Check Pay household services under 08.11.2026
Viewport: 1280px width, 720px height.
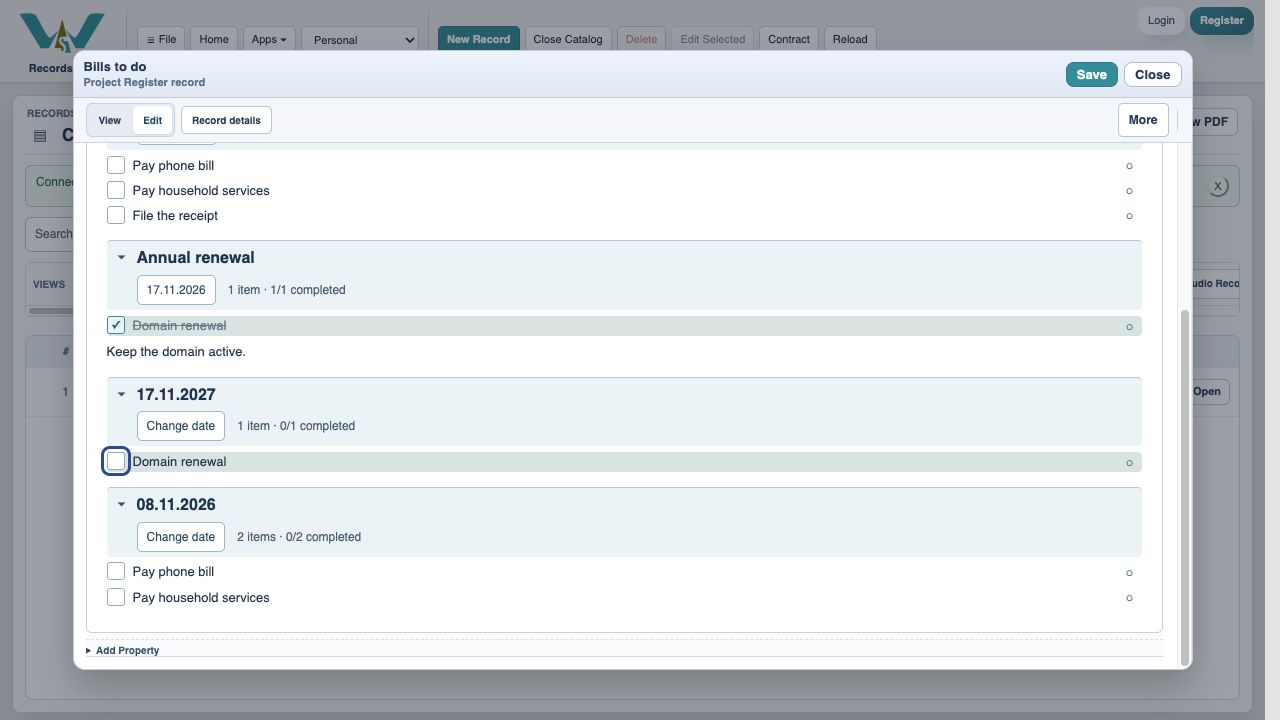[116, 597]
